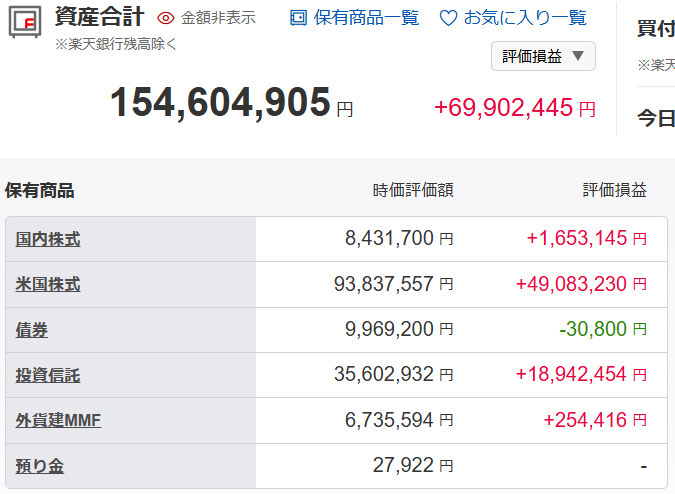Open the 投資信託 holdings link

click(x=48, y=375)
